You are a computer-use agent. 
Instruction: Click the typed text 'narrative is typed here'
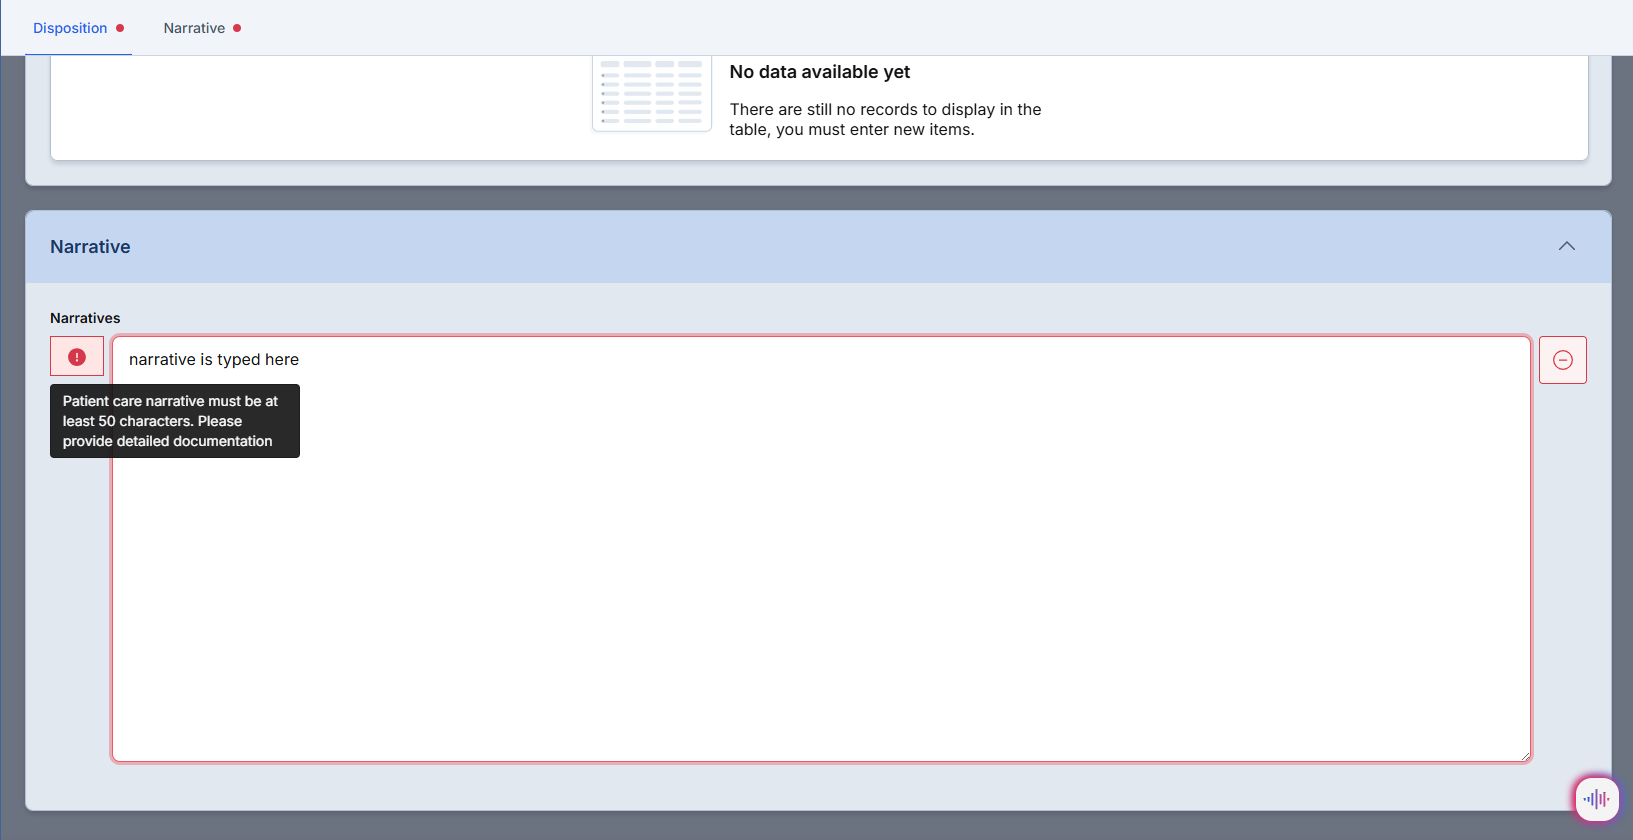[x=214, y=360]
